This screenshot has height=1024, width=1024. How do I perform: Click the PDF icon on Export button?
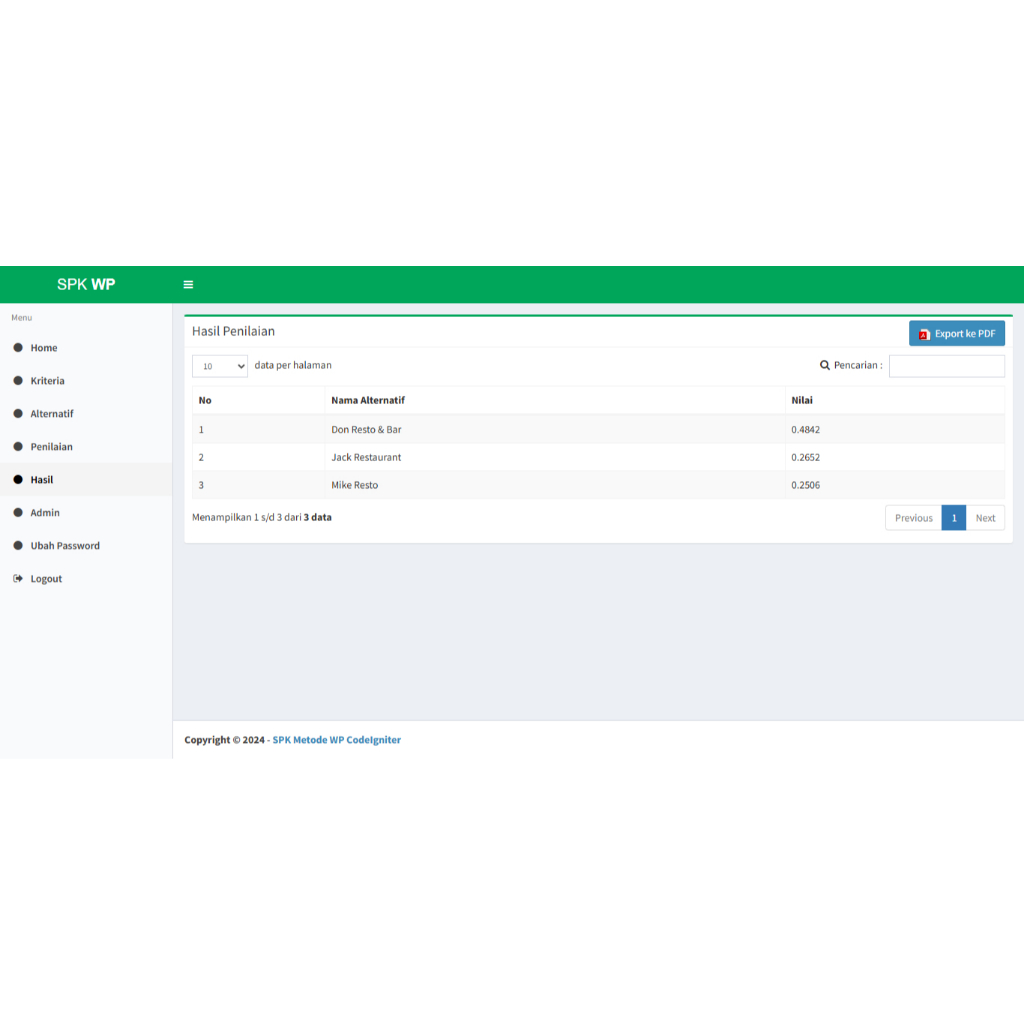[923, 334]
